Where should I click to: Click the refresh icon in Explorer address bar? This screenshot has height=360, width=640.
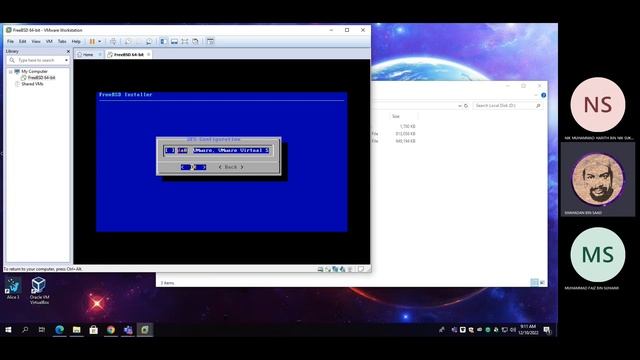466,106
